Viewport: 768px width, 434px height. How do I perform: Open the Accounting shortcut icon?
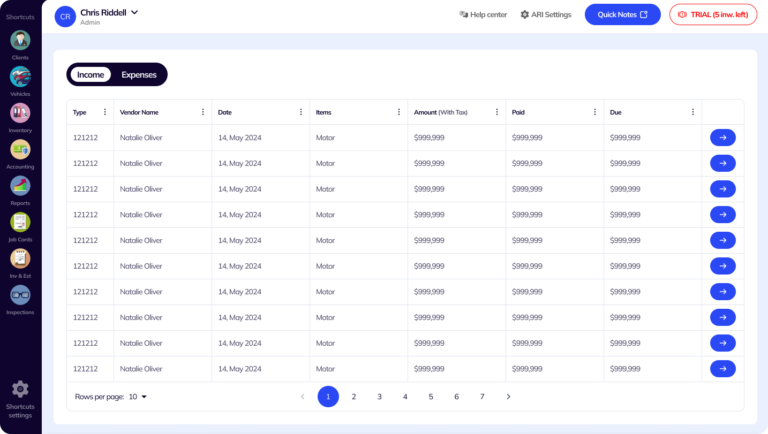pyautogui.click(x=20, y=150)
